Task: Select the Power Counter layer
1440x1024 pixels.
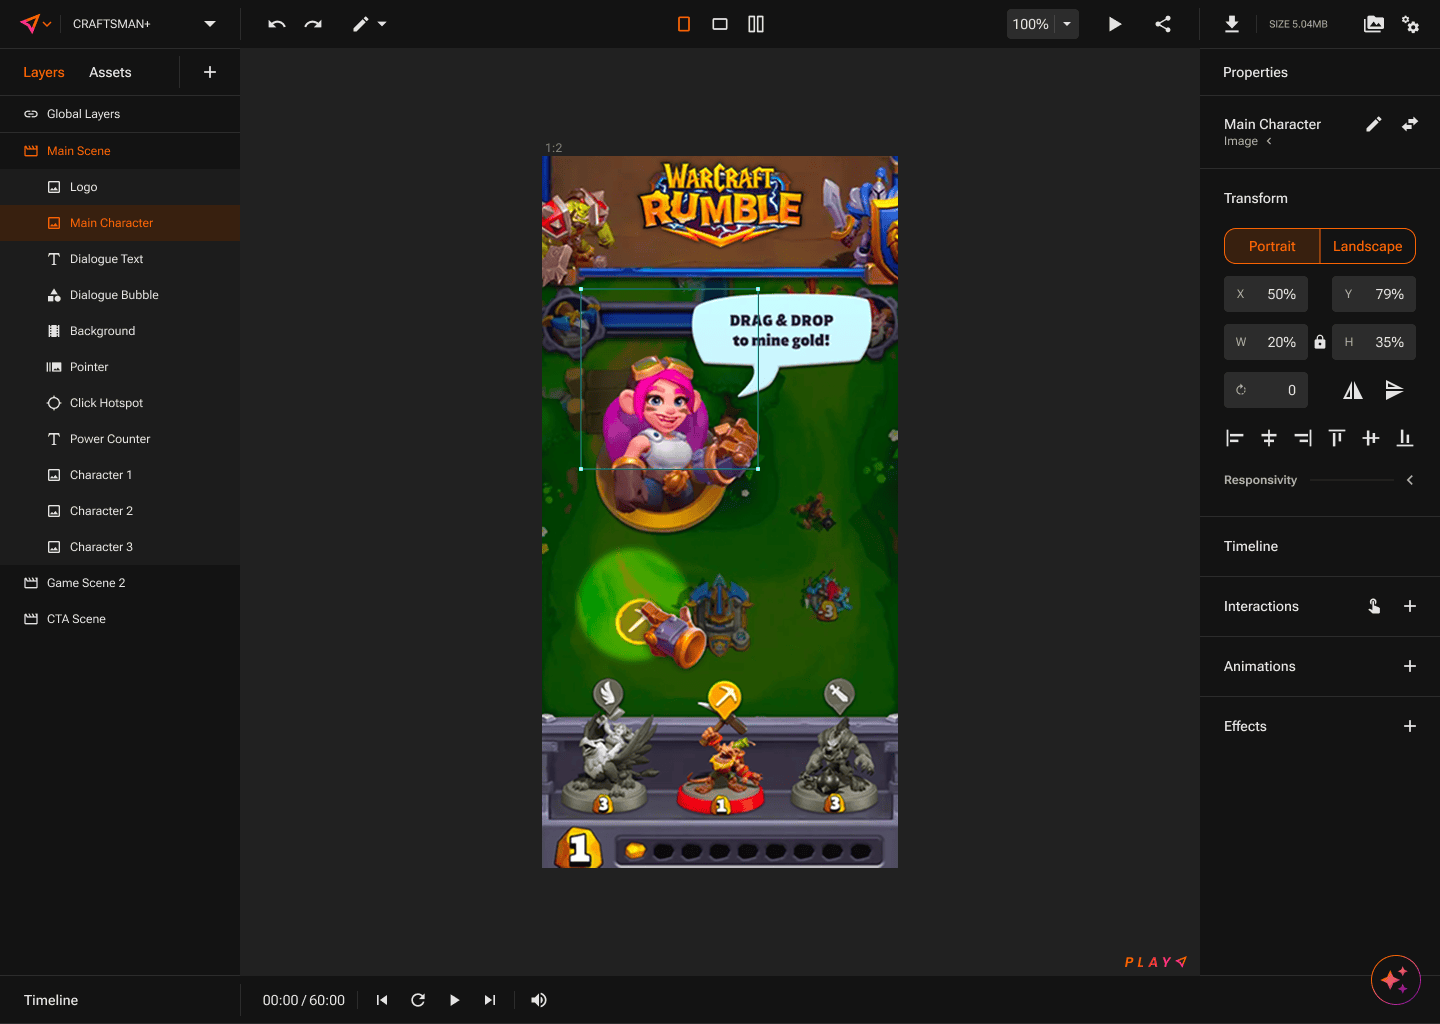Action: pos(120,439)
